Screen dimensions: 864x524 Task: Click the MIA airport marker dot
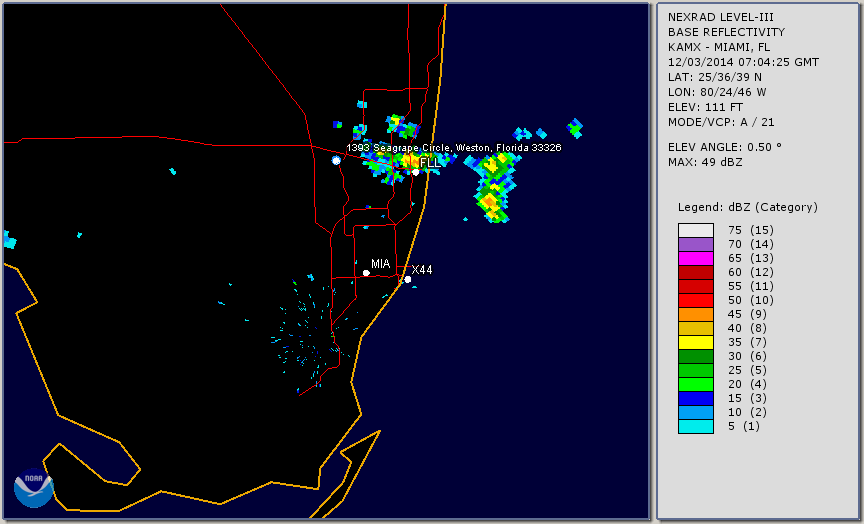(366, 273)
